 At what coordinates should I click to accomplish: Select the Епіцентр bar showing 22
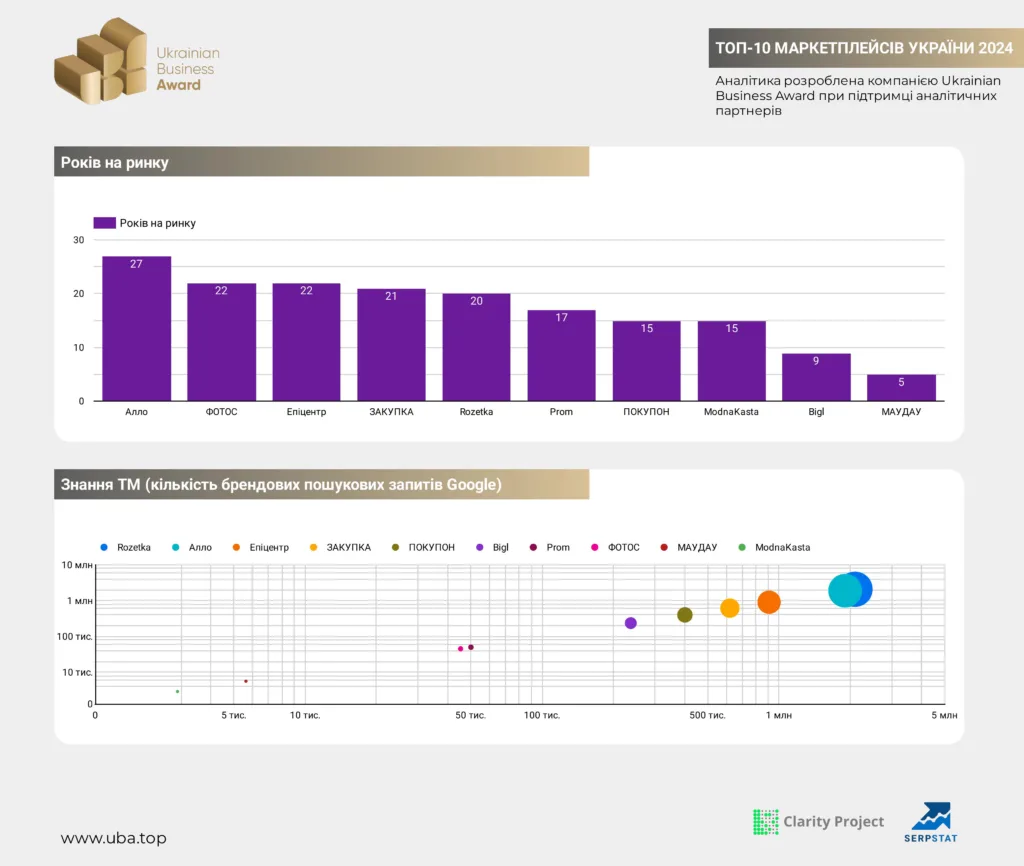click(306, 342)
